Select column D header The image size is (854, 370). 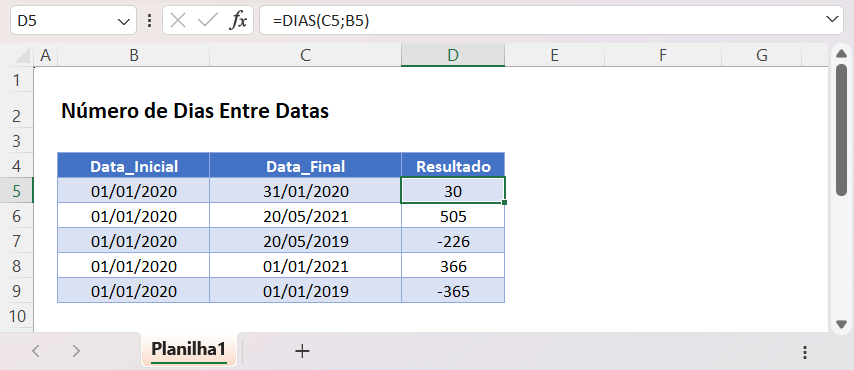(453, 55)
